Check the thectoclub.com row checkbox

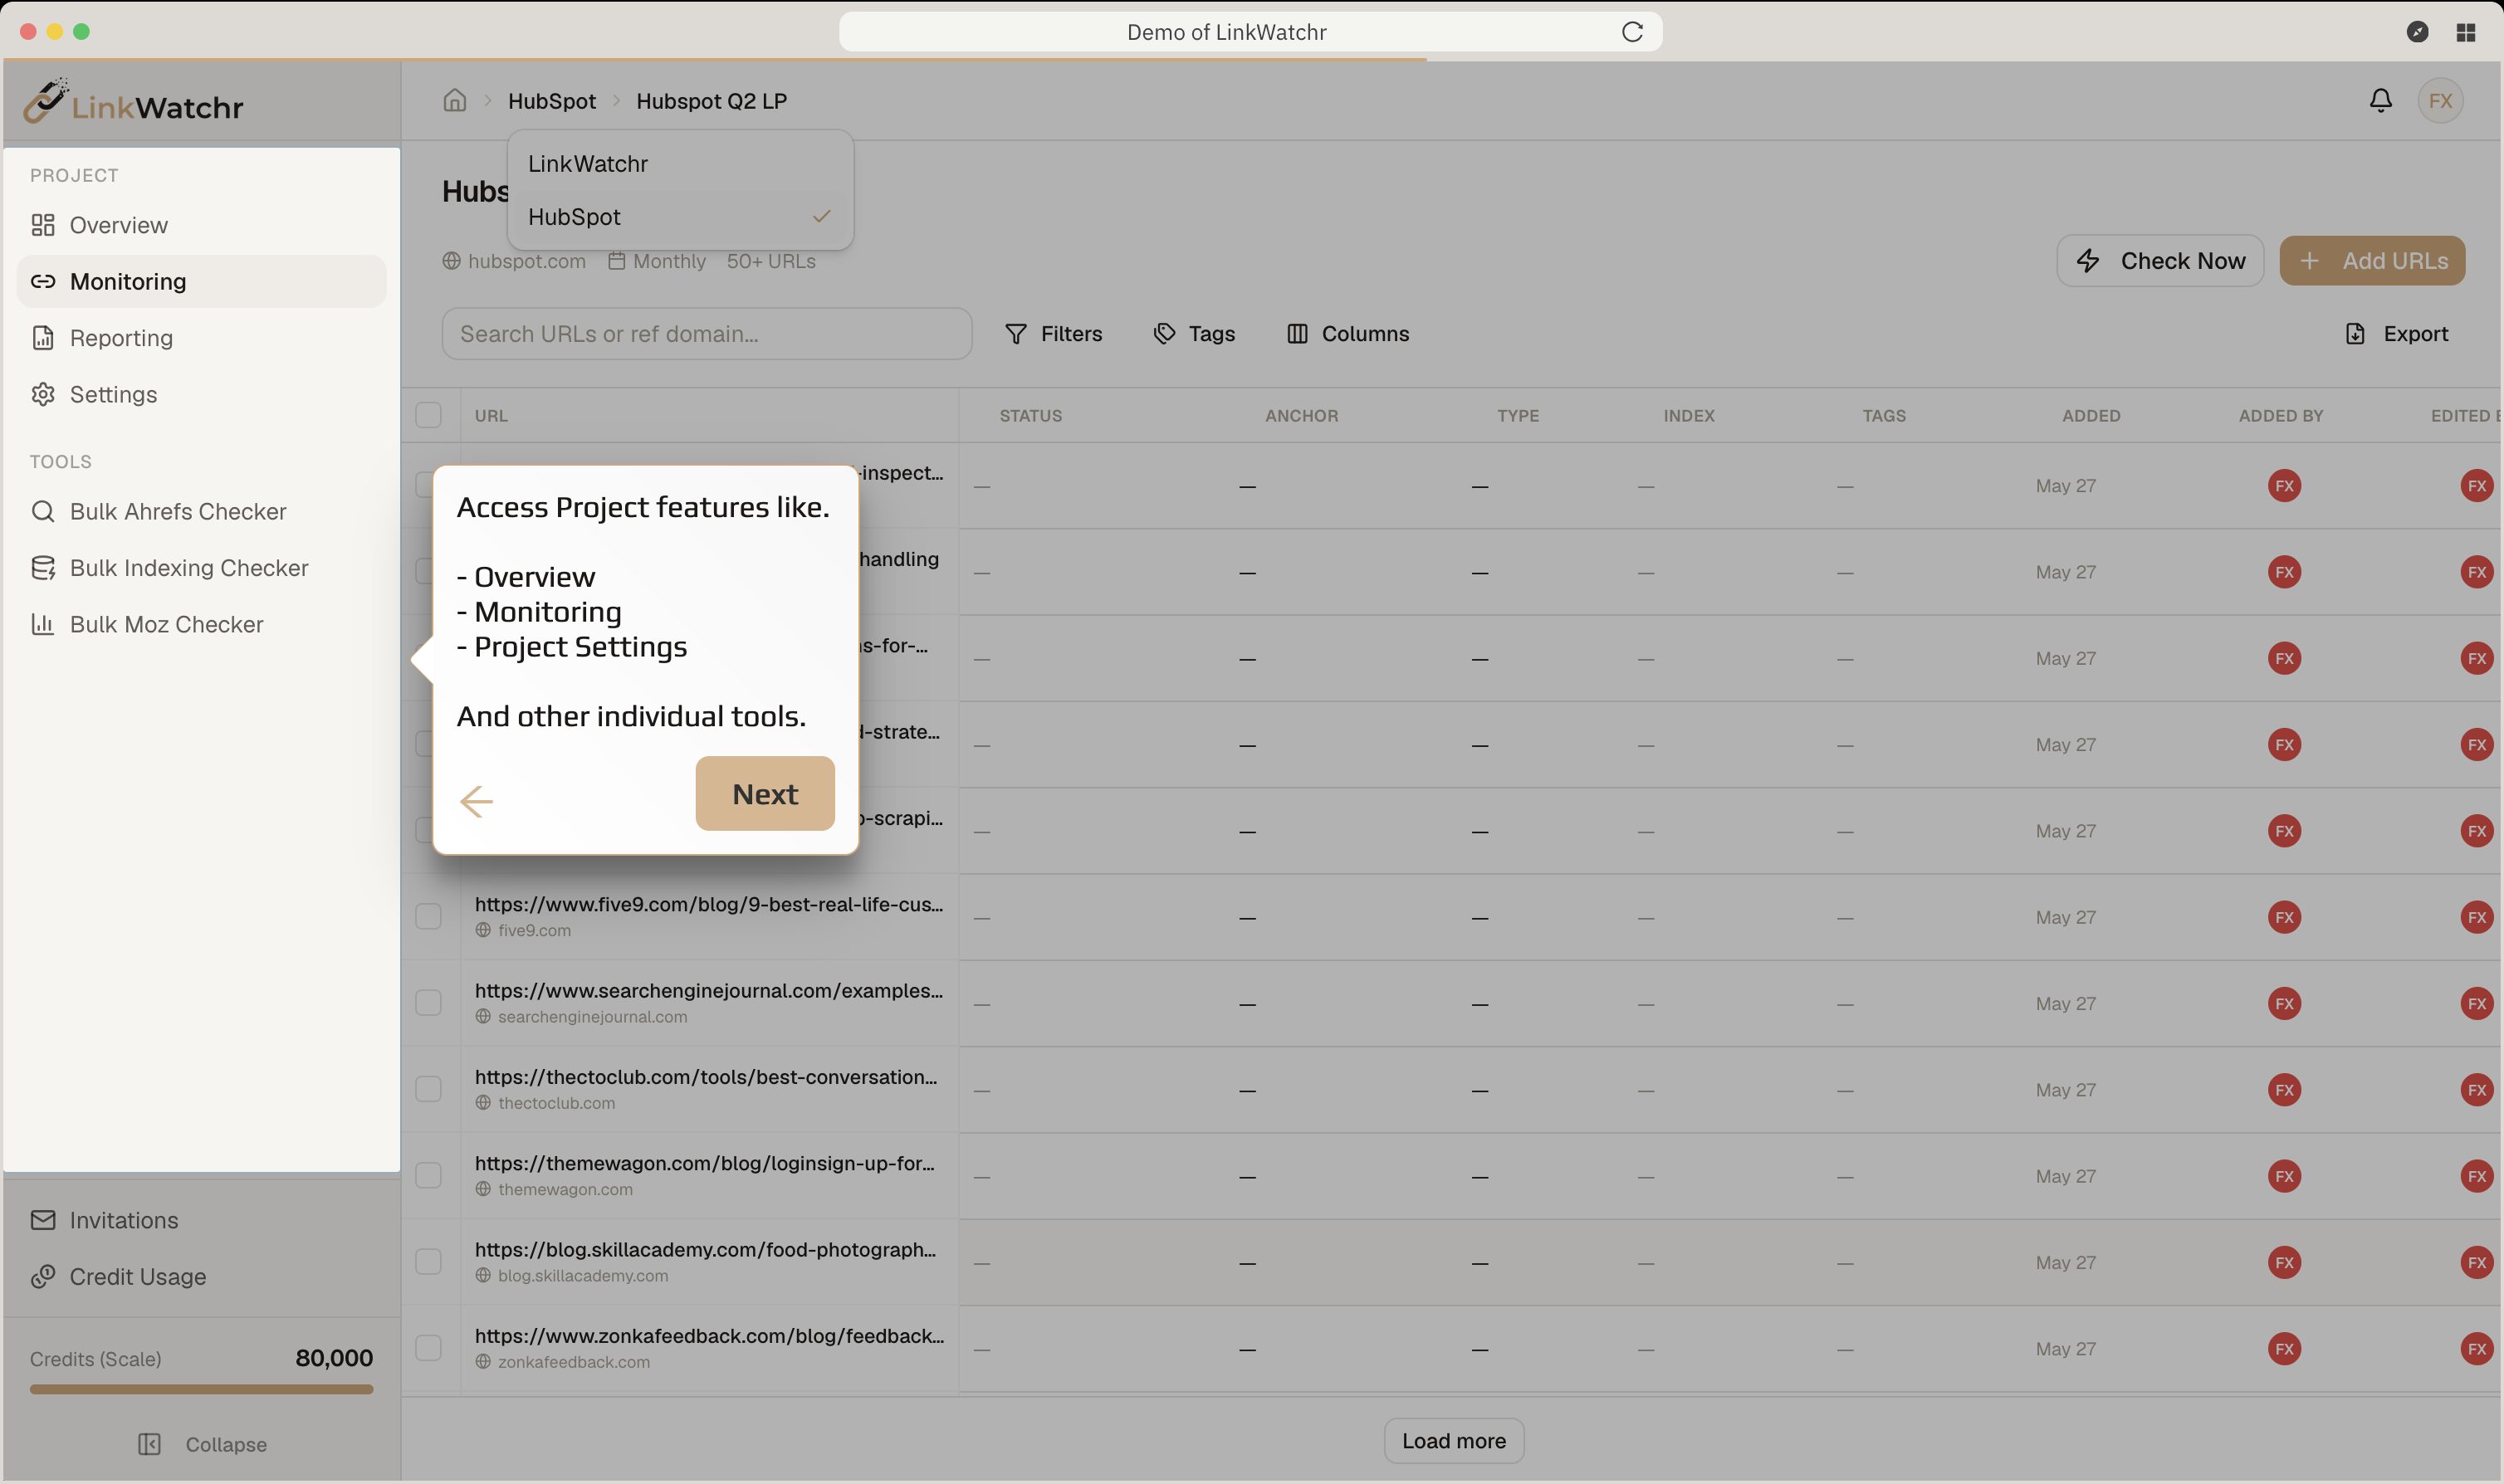(428, 1089)
